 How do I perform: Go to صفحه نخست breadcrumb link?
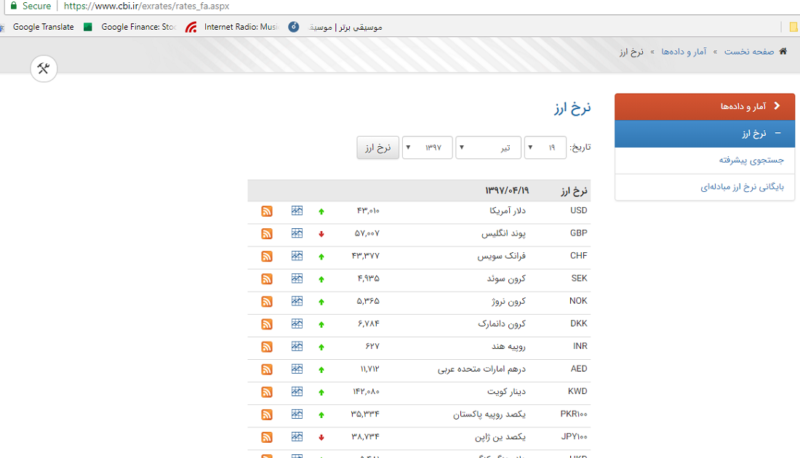(749, 52)
